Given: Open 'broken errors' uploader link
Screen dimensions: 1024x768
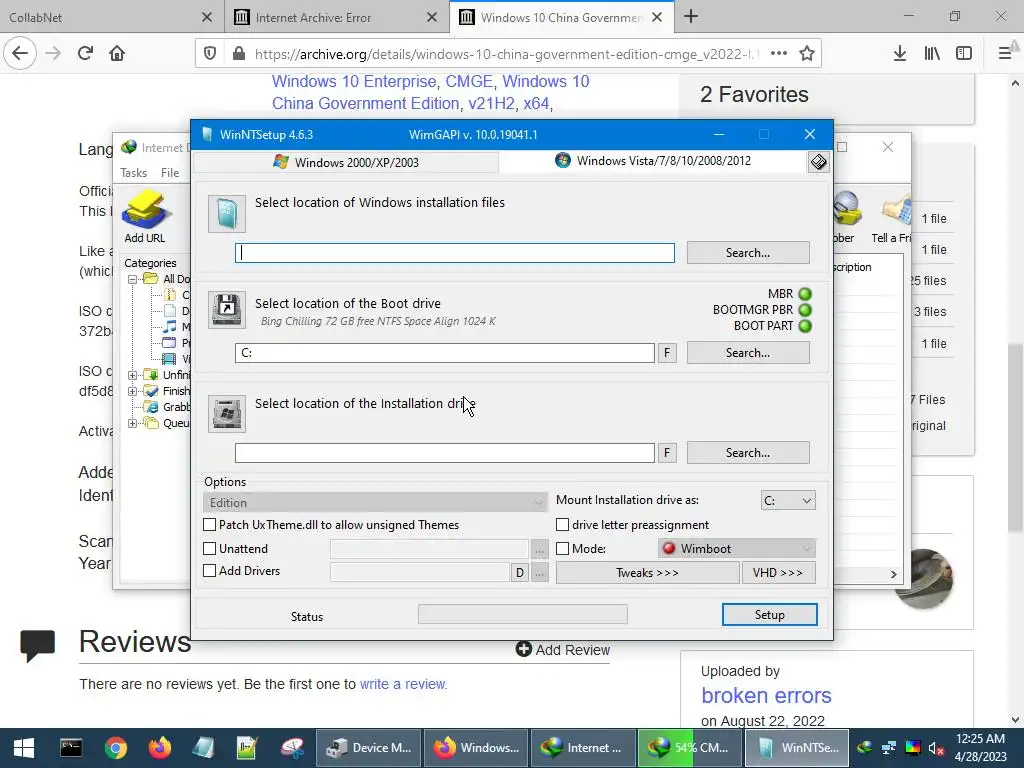Looking at the screenshot, I should click(x=766, y=696).
